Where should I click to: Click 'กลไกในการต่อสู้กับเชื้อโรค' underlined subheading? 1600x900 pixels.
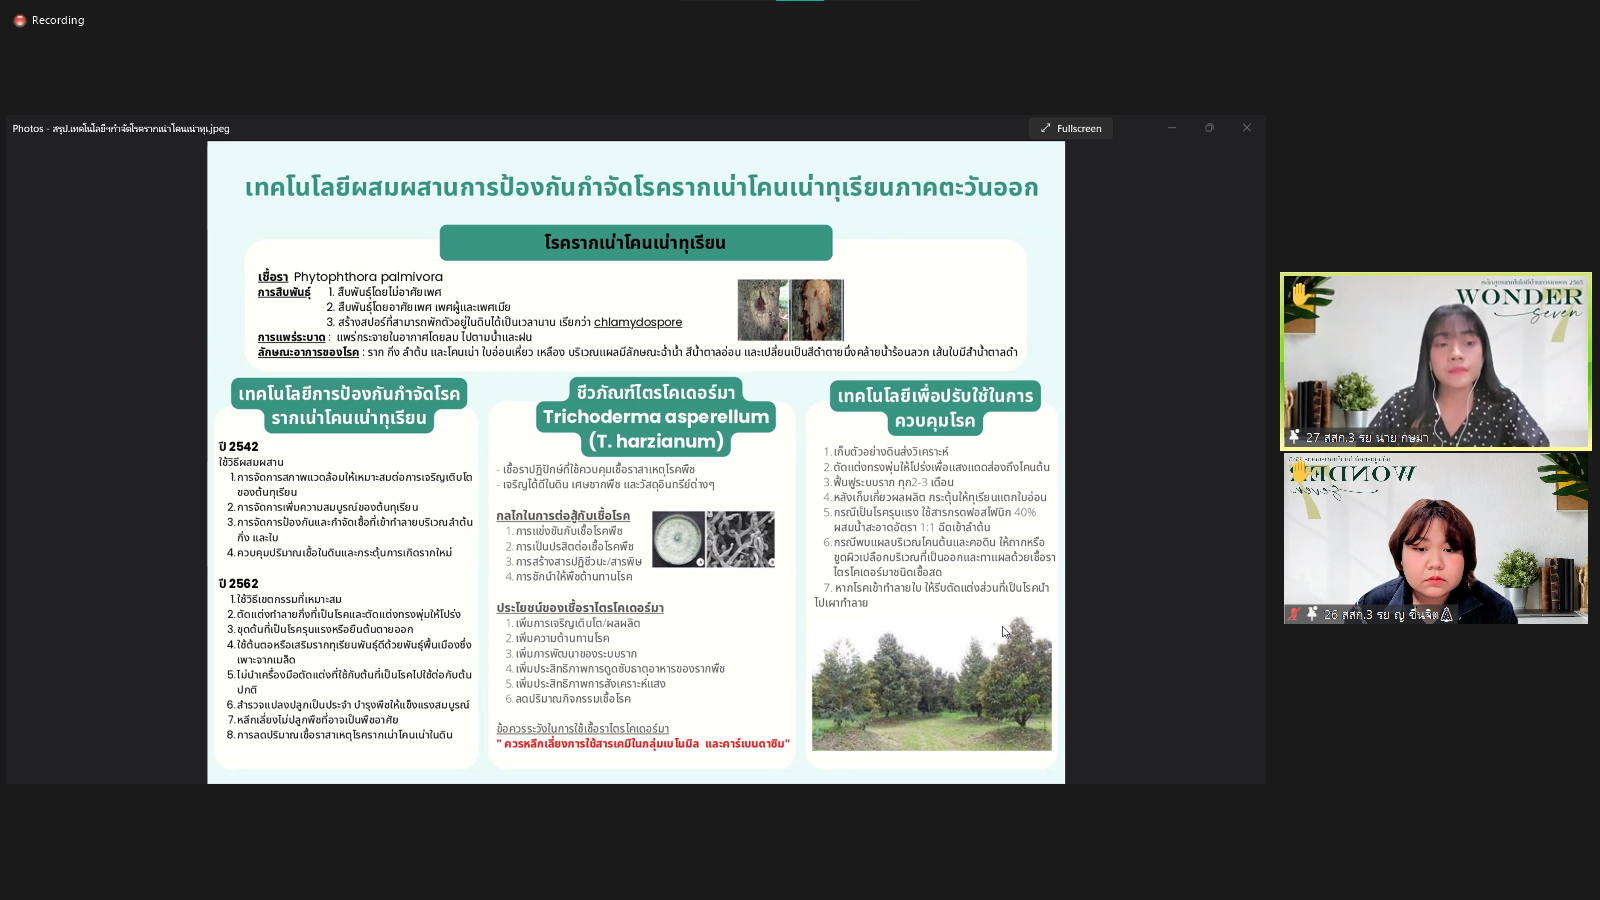click(x=563, y=516)
